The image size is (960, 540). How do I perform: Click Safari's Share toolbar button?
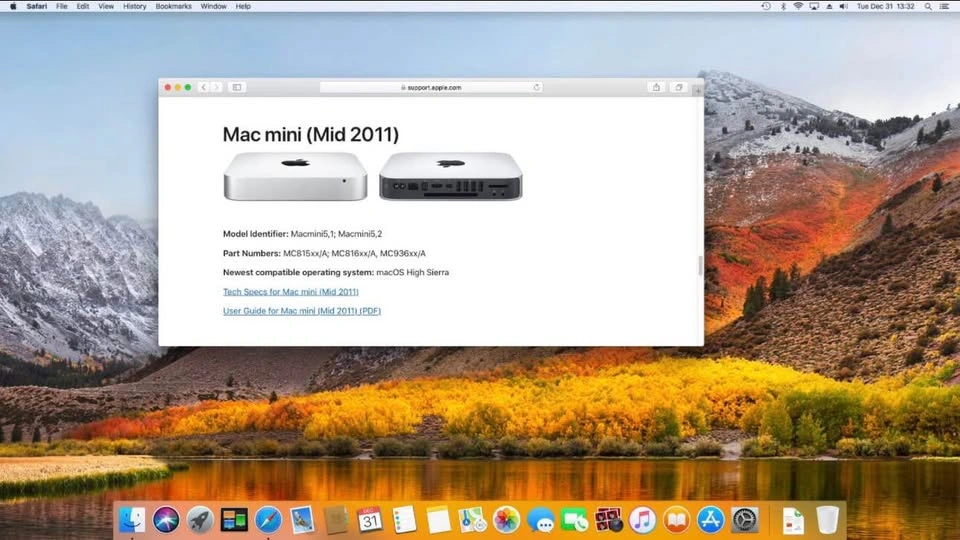click(x=656, y=88)
